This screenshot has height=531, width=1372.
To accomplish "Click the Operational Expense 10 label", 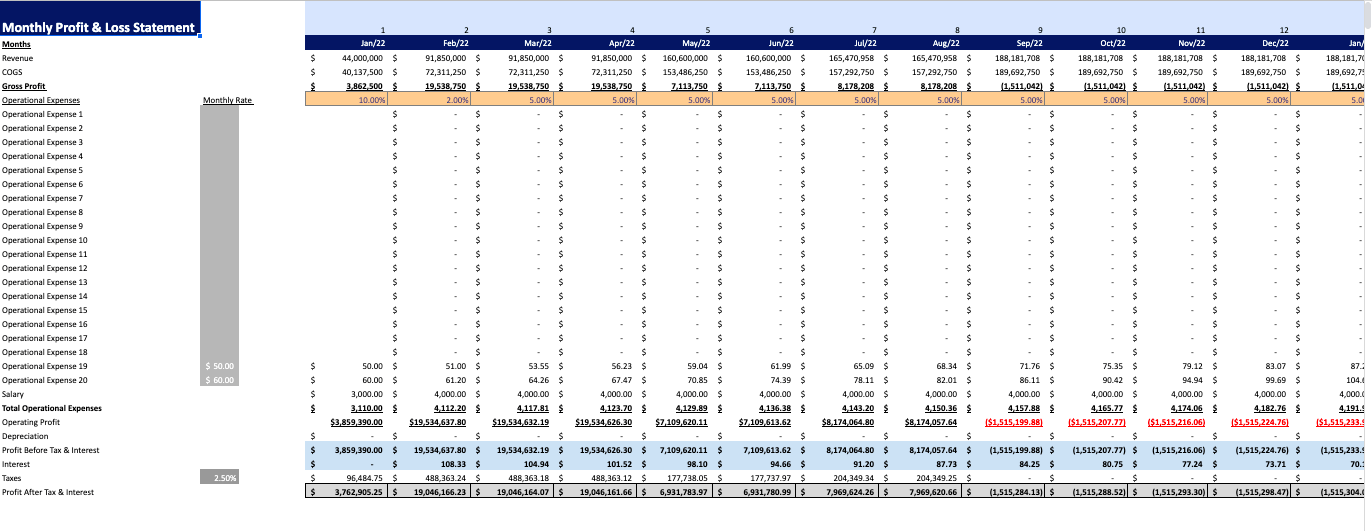I will pos(44,240).
